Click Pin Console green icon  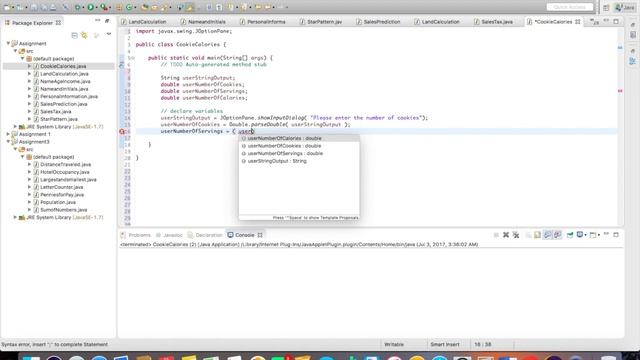(x=570, y=235)
